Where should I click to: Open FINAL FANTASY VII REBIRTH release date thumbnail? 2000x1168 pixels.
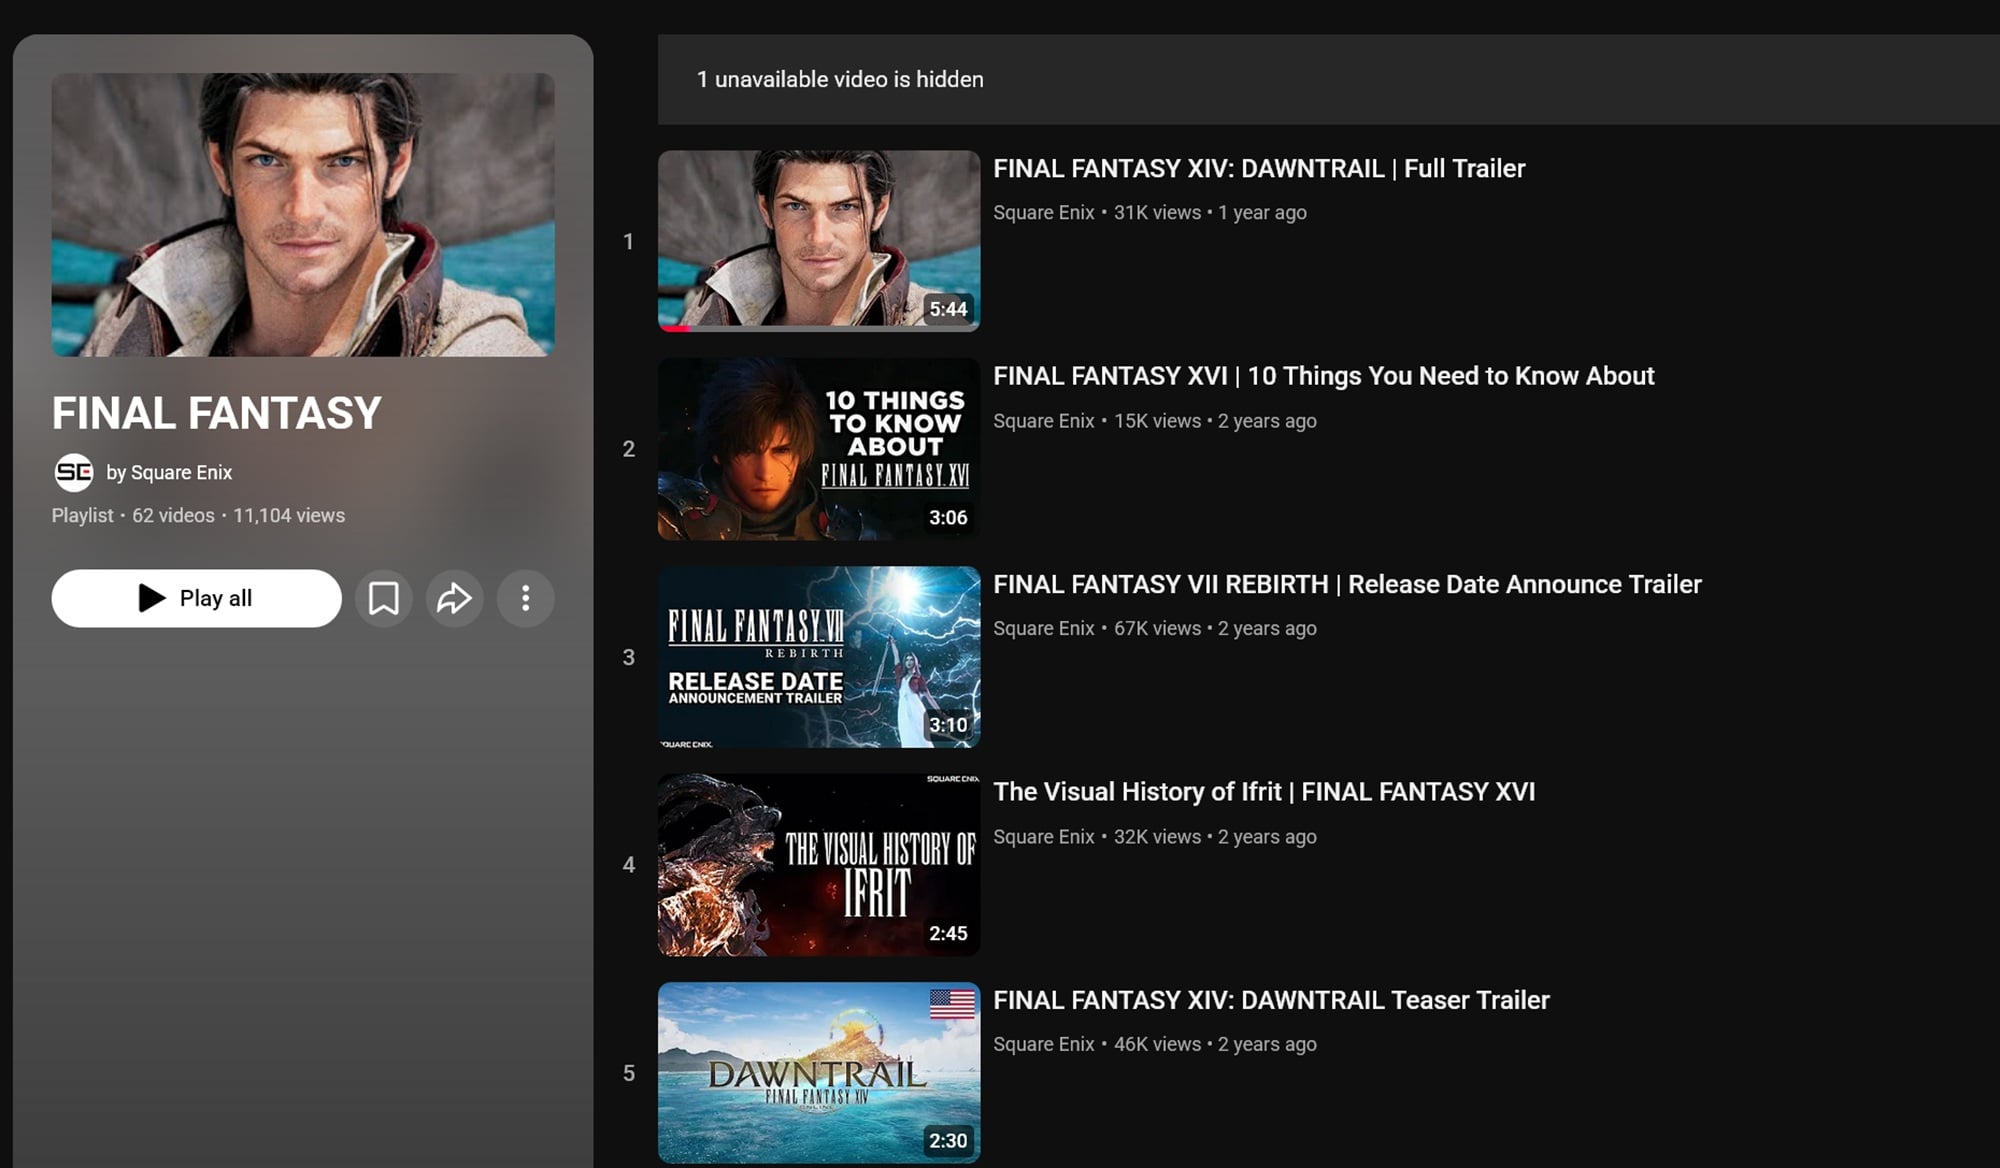pyautogui.click(x=818, y=657)
